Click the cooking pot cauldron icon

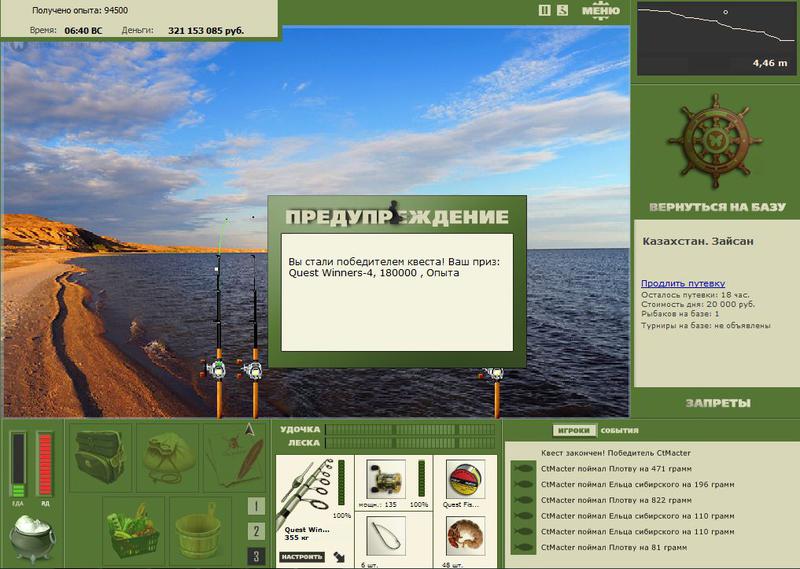click(32, 537)
